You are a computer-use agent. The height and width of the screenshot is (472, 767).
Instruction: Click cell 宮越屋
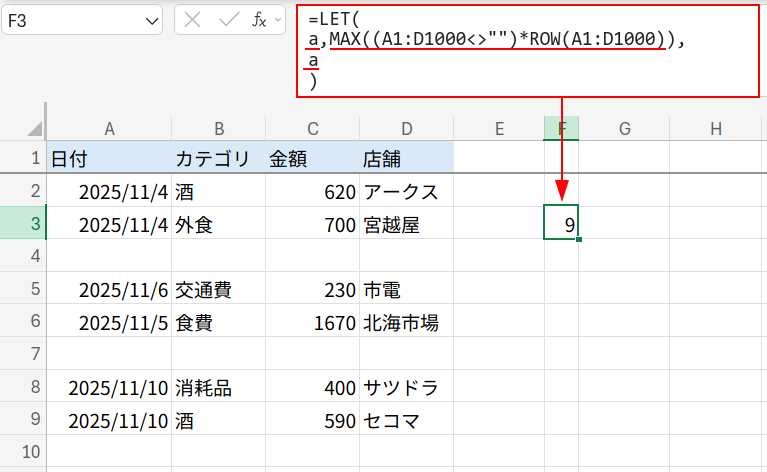pos(406,223)
